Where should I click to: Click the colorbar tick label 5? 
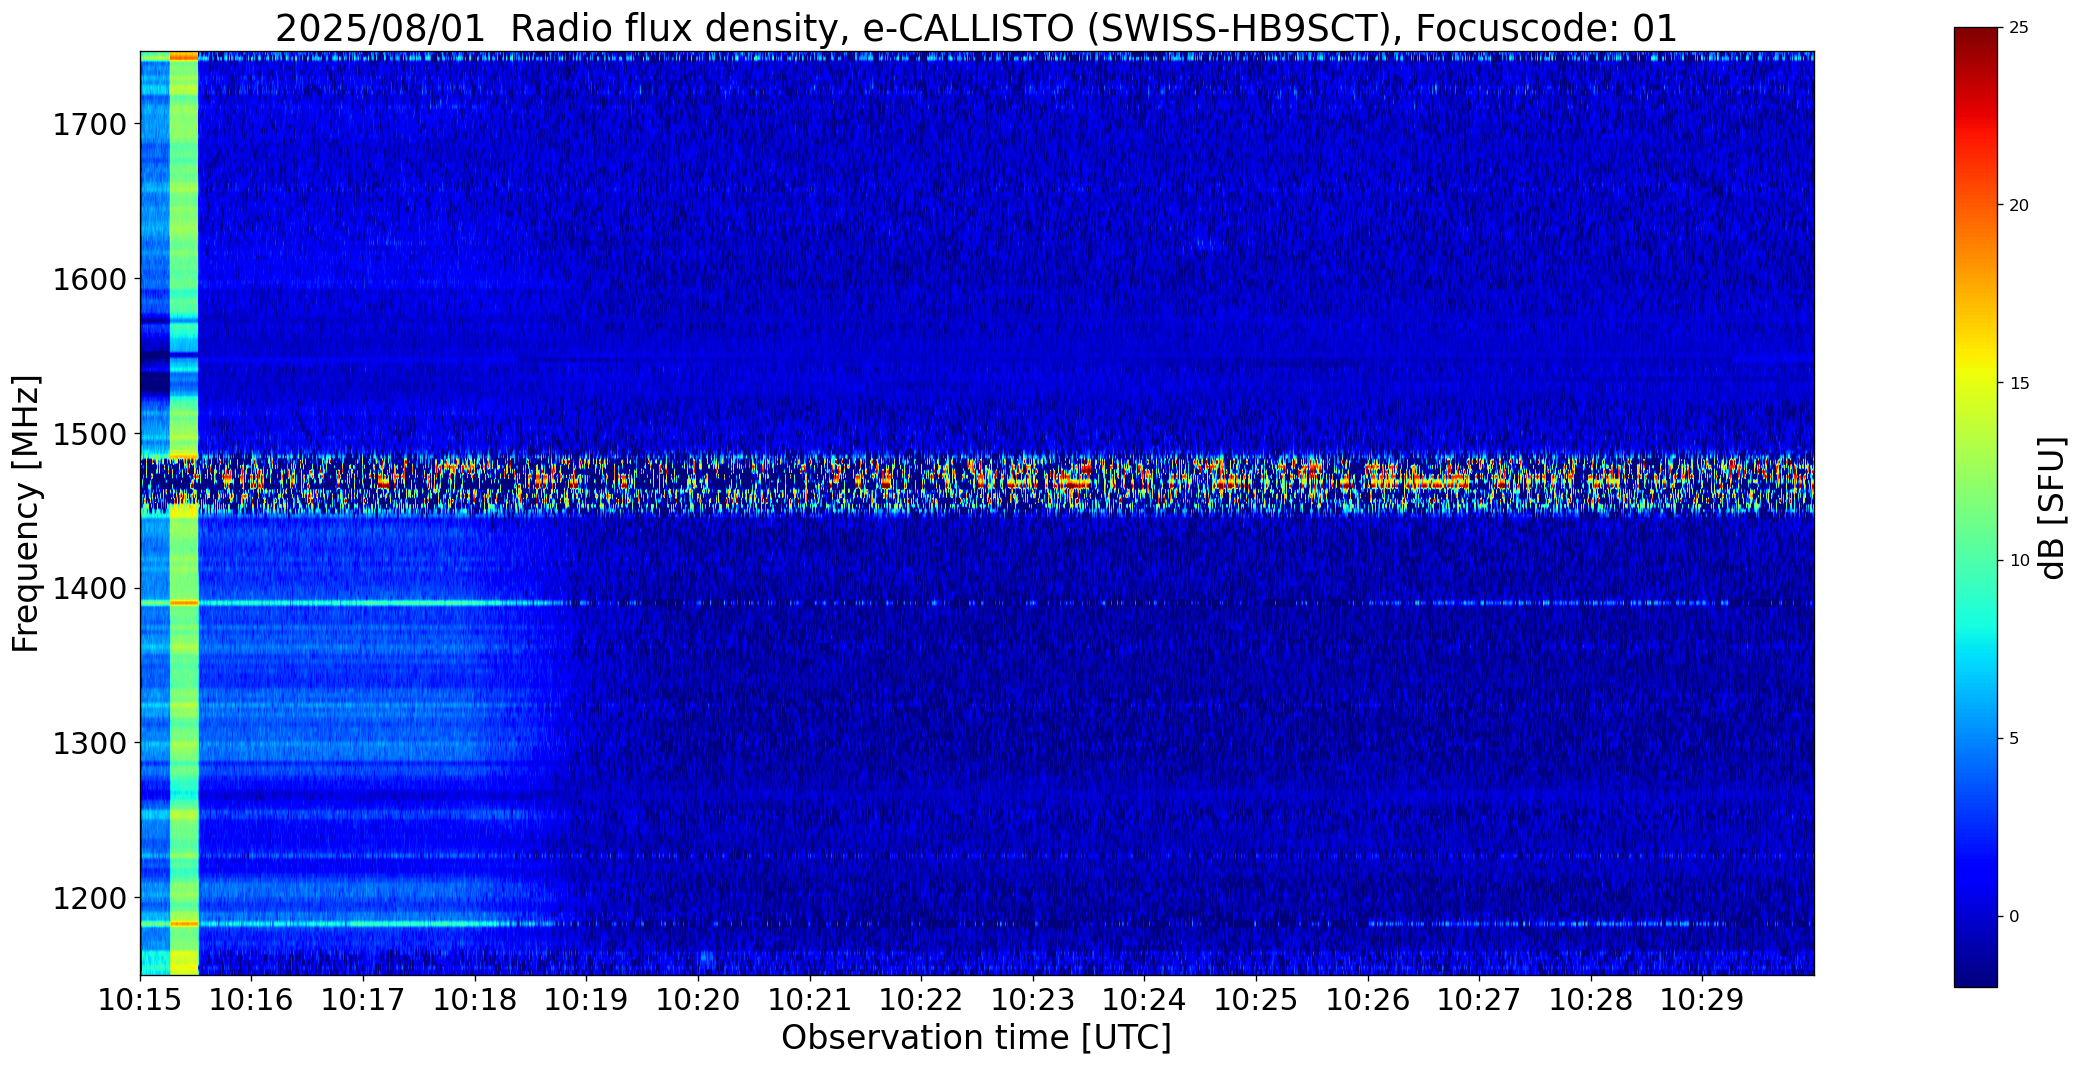coord(2014,738)
